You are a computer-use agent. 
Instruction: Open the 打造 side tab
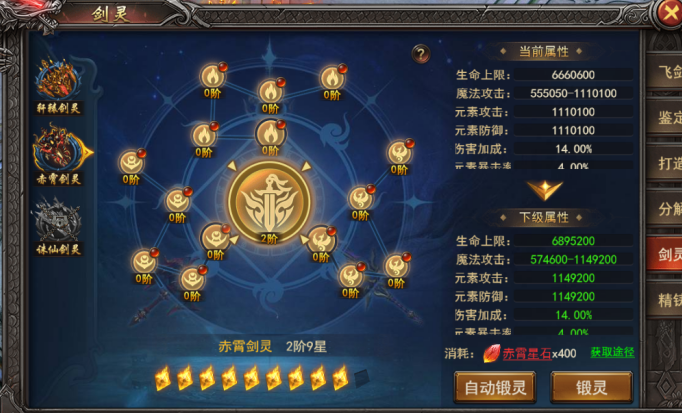664,163
